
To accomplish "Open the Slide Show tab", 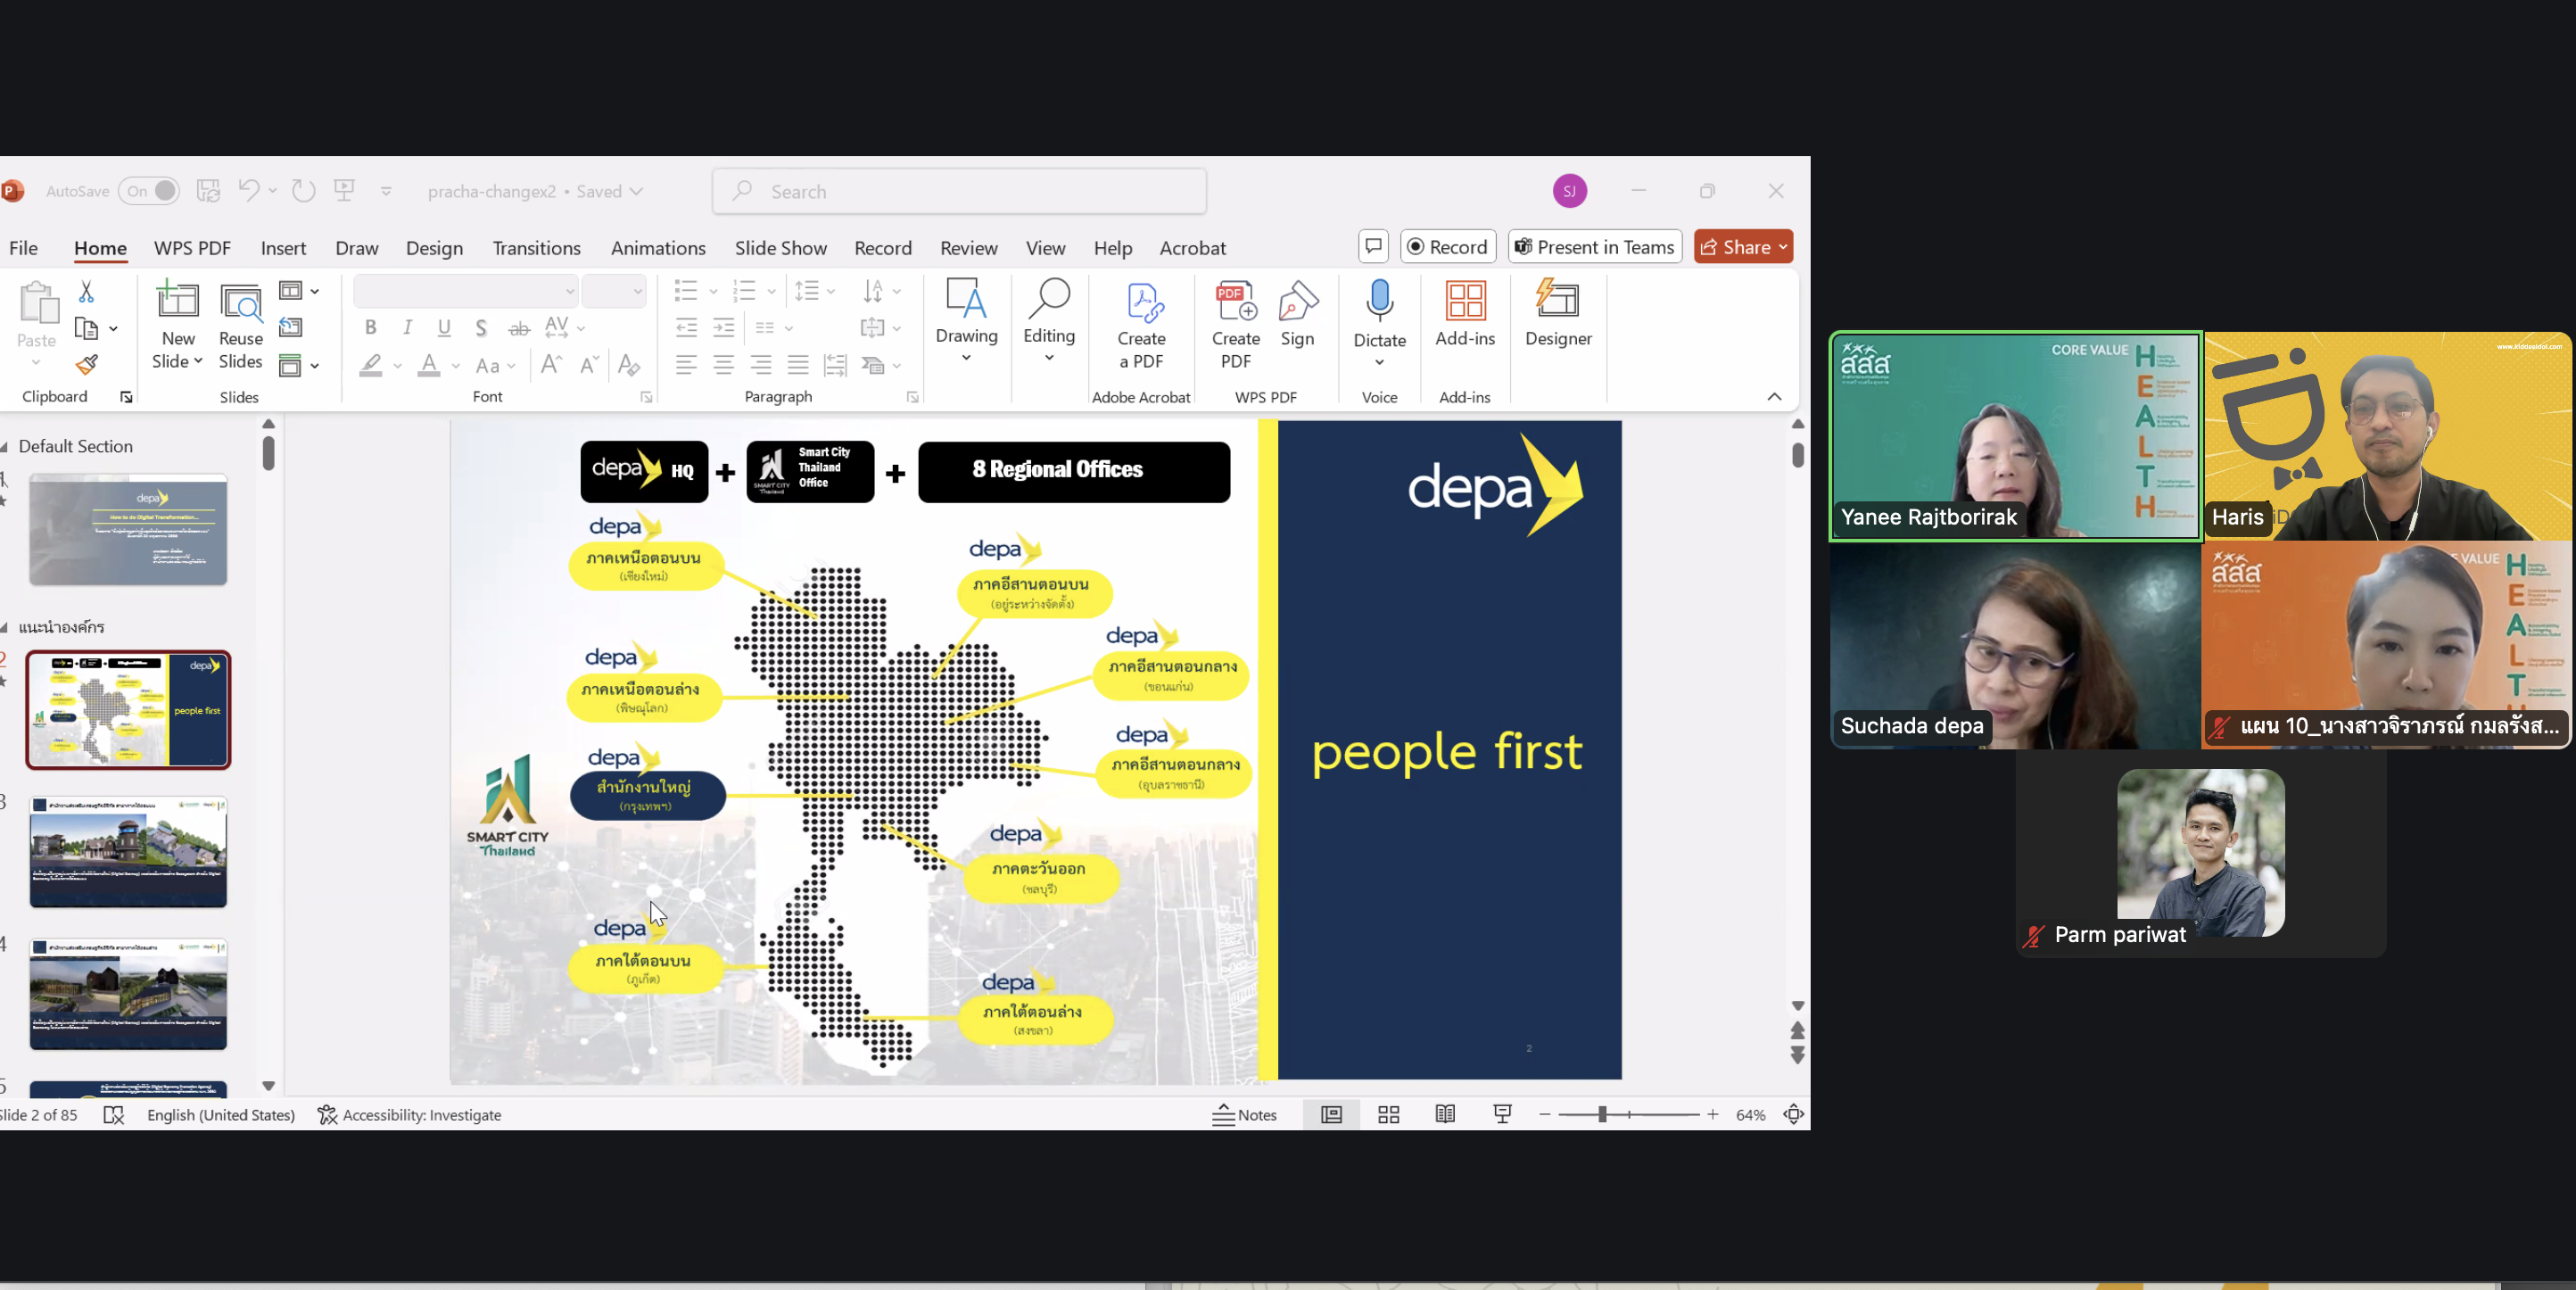I will pos(780,248).
